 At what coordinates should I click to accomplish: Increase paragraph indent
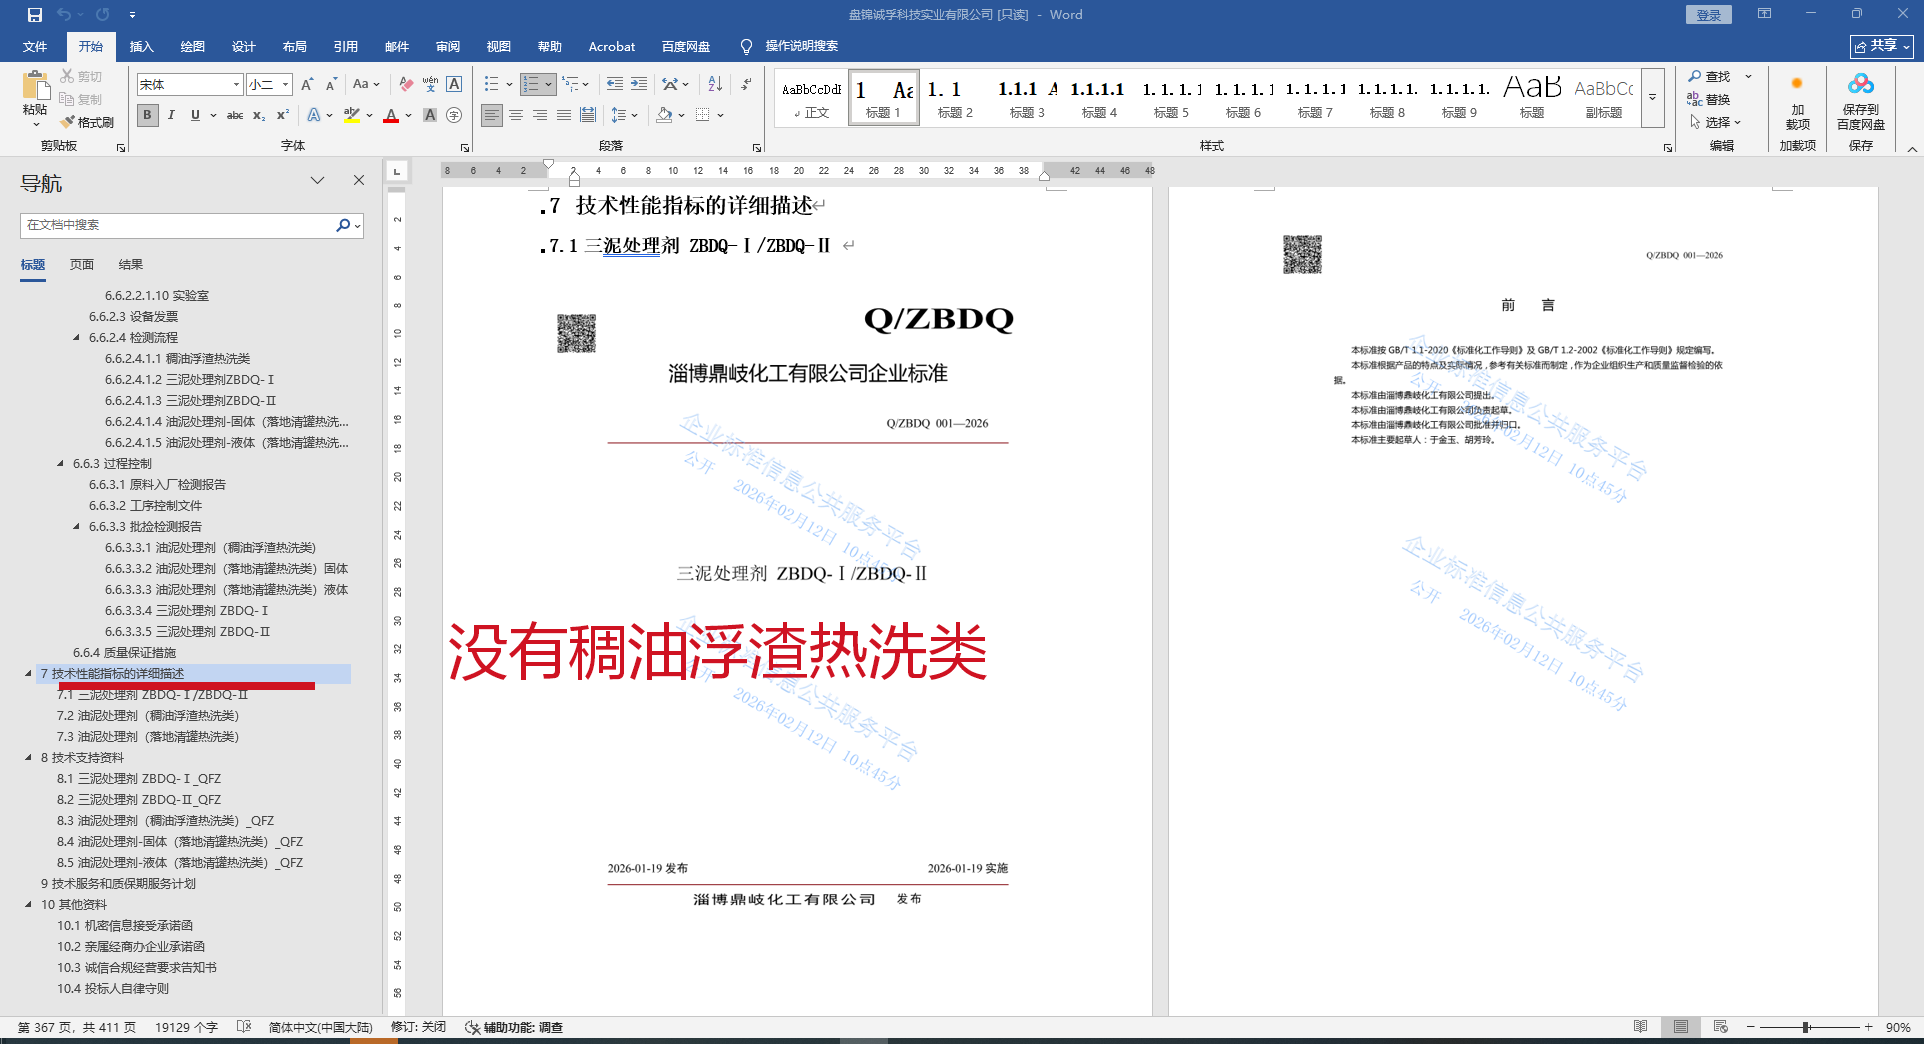point(638,84)
